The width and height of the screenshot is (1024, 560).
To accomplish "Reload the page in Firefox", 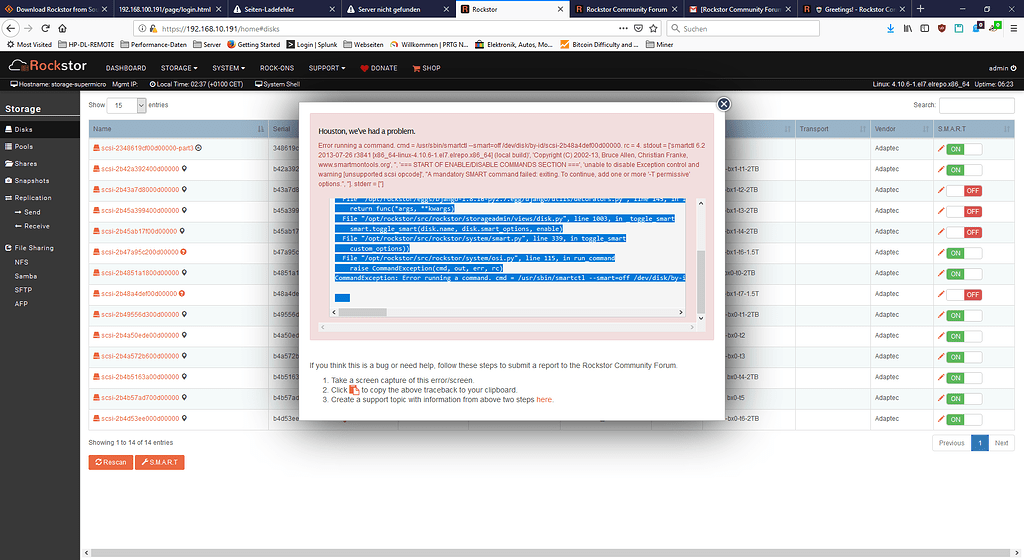I will tap(45, 29).
